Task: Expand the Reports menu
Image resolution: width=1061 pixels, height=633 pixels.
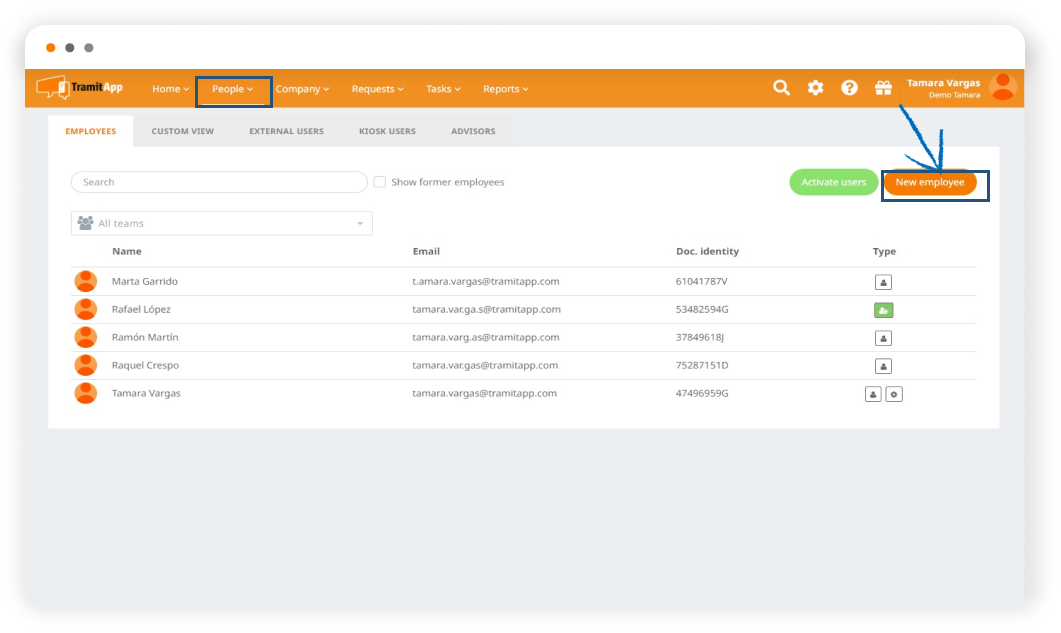Action: click(505, 89)
